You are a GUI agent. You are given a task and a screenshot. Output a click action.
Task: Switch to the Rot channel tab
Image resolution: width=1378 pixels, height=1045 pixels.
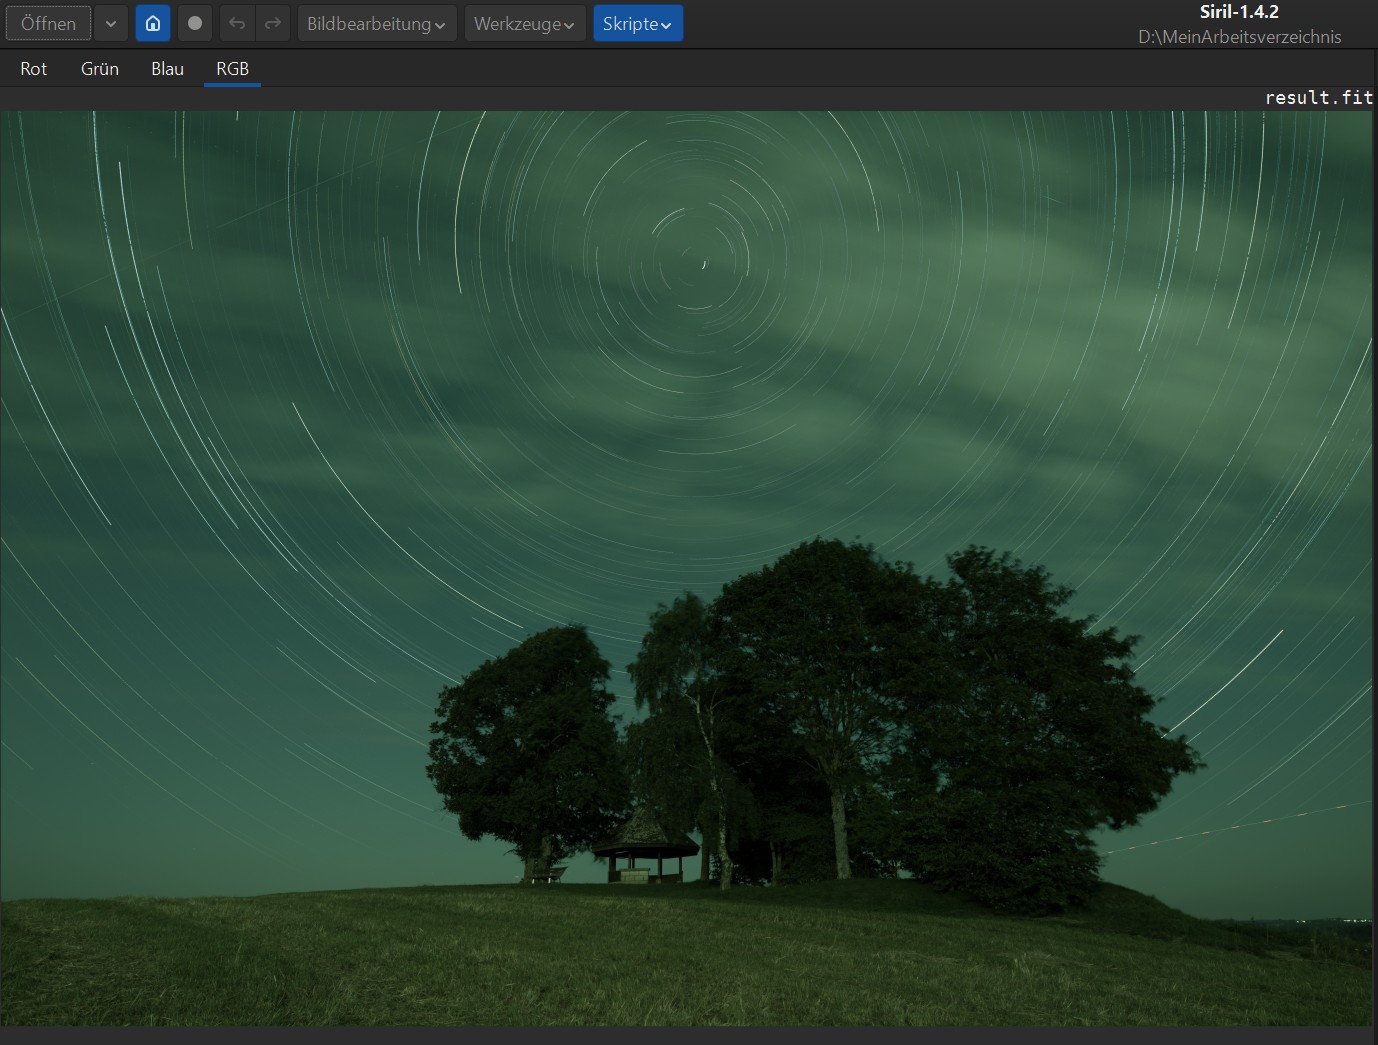34,68
